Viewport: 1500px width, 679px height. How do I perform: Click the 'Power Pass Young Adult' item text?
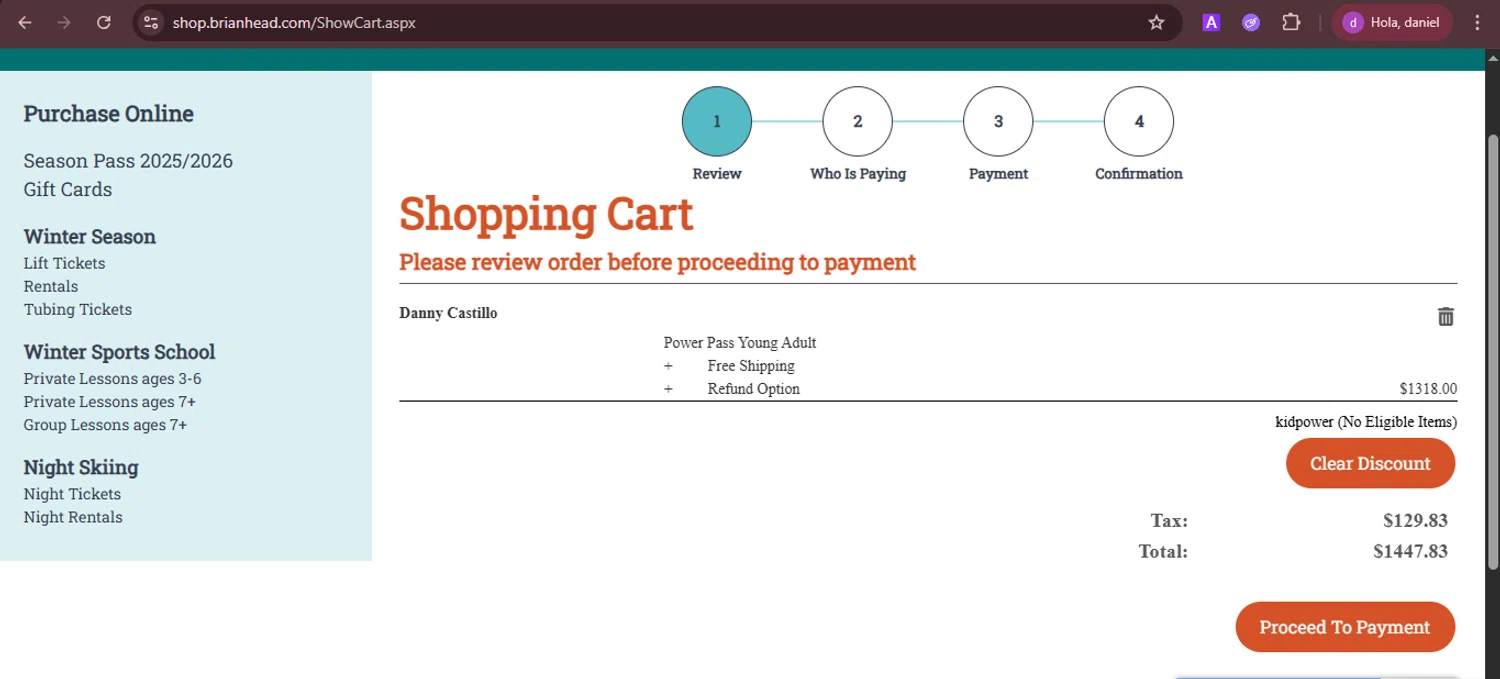click(740, 343)
